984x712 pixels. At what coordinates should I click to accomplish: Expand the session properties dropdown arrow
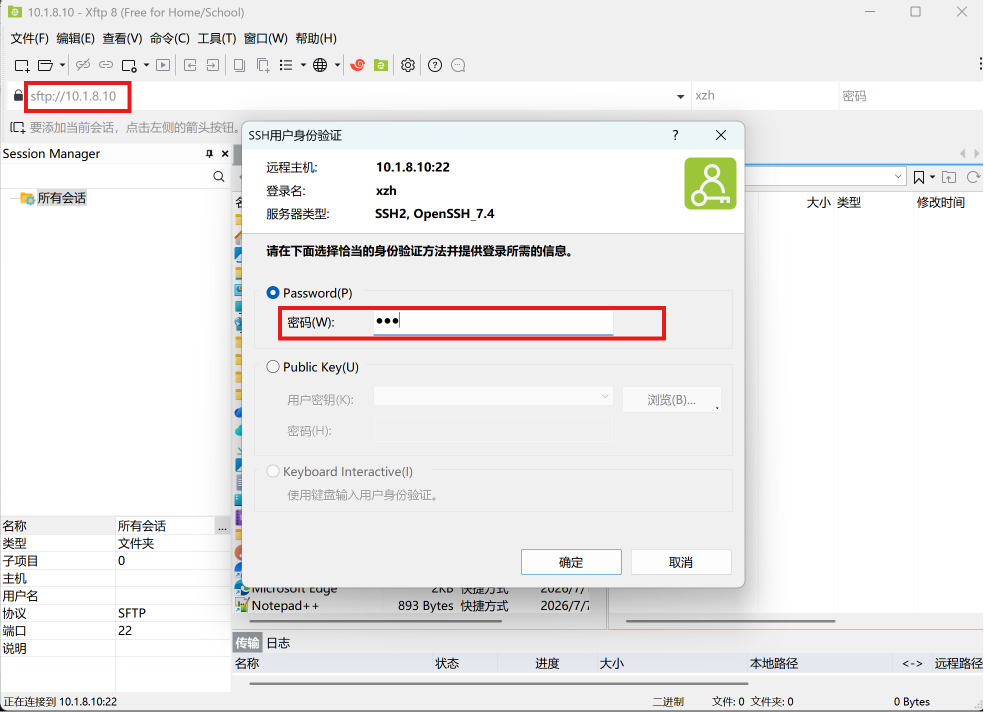(x=146, y=65)
